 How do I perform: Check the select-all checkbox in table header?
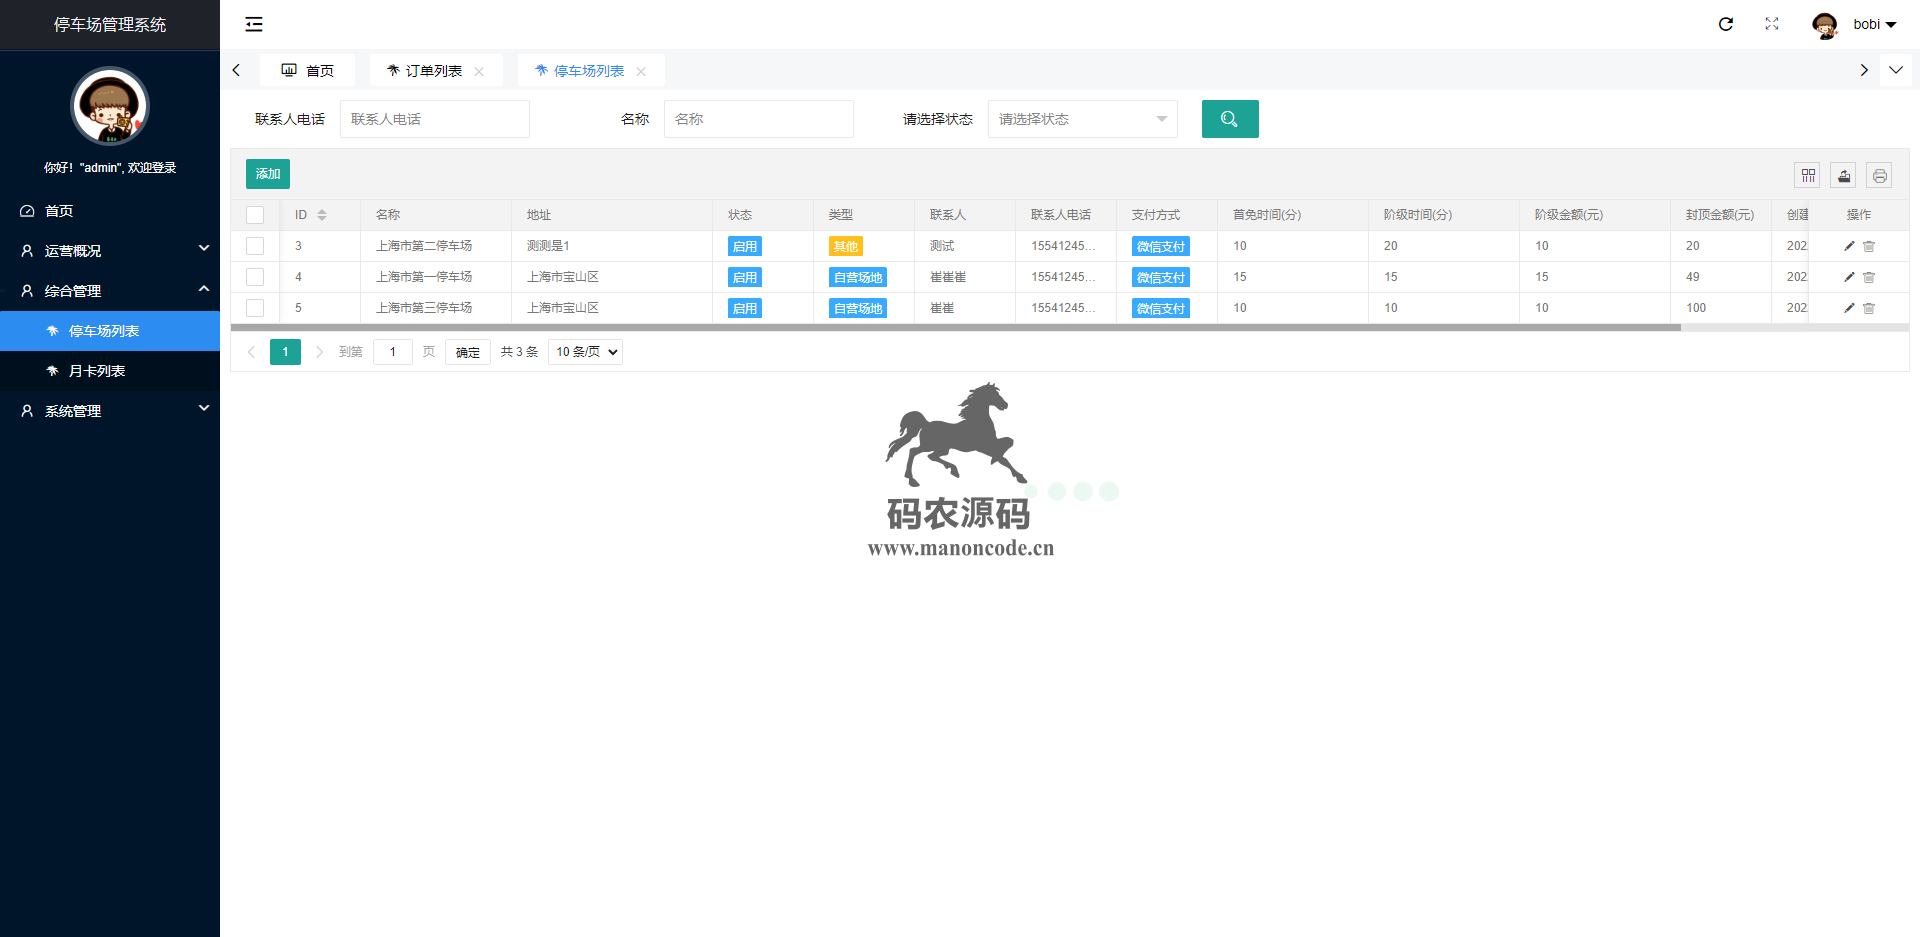point(255,214)
